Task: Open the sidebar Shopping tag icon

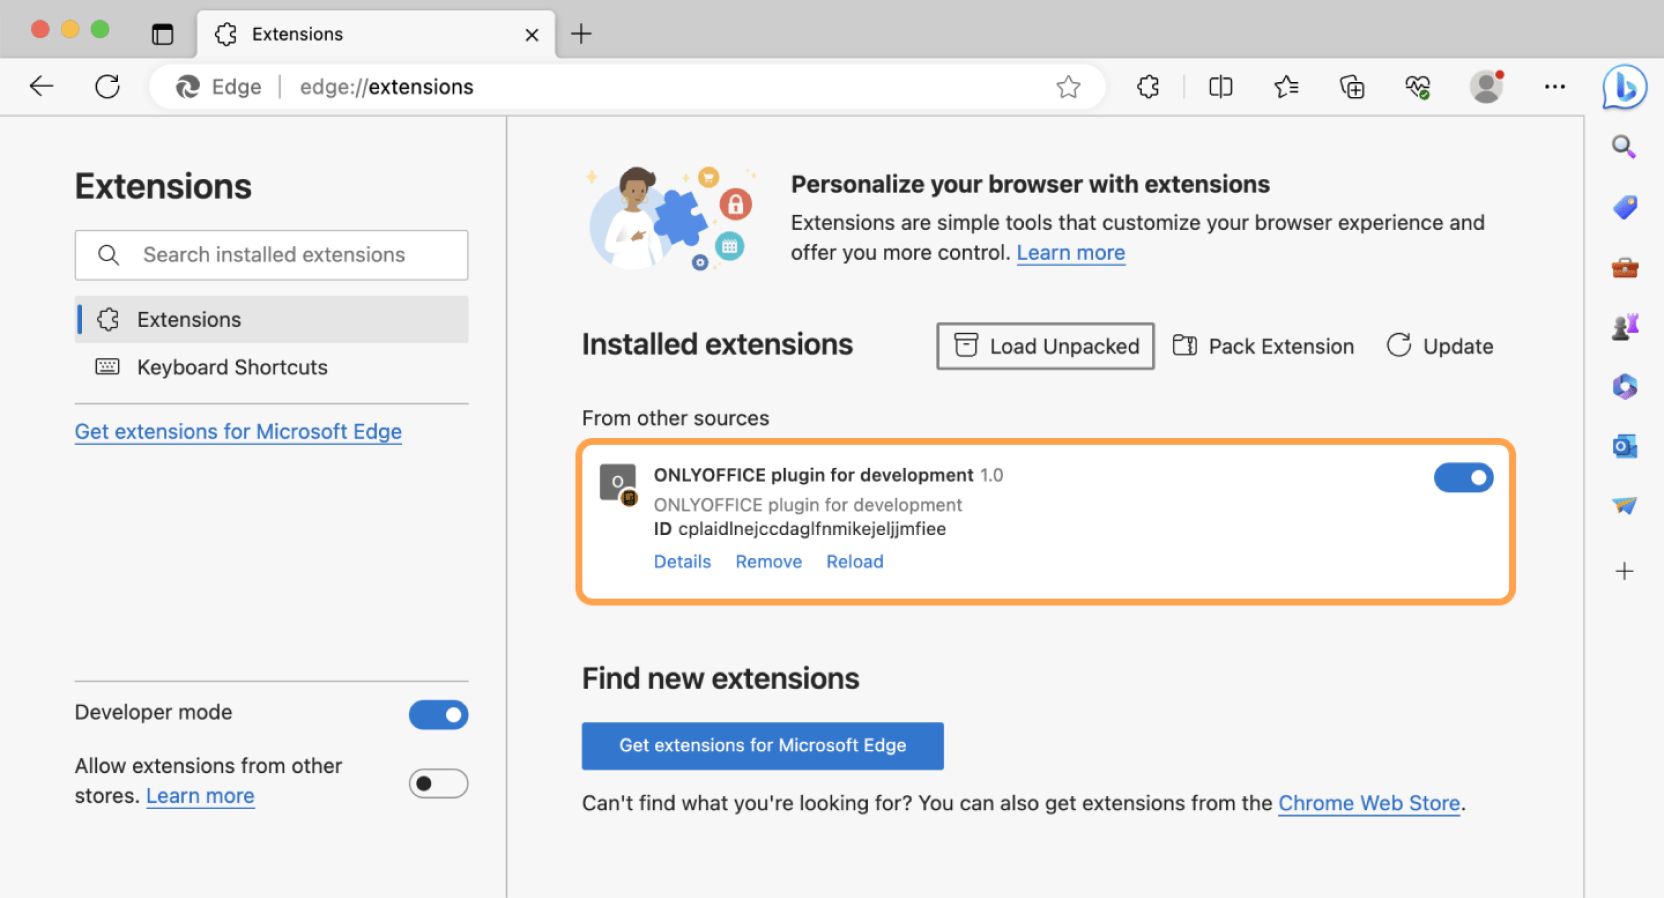Action: [1624, 207]
